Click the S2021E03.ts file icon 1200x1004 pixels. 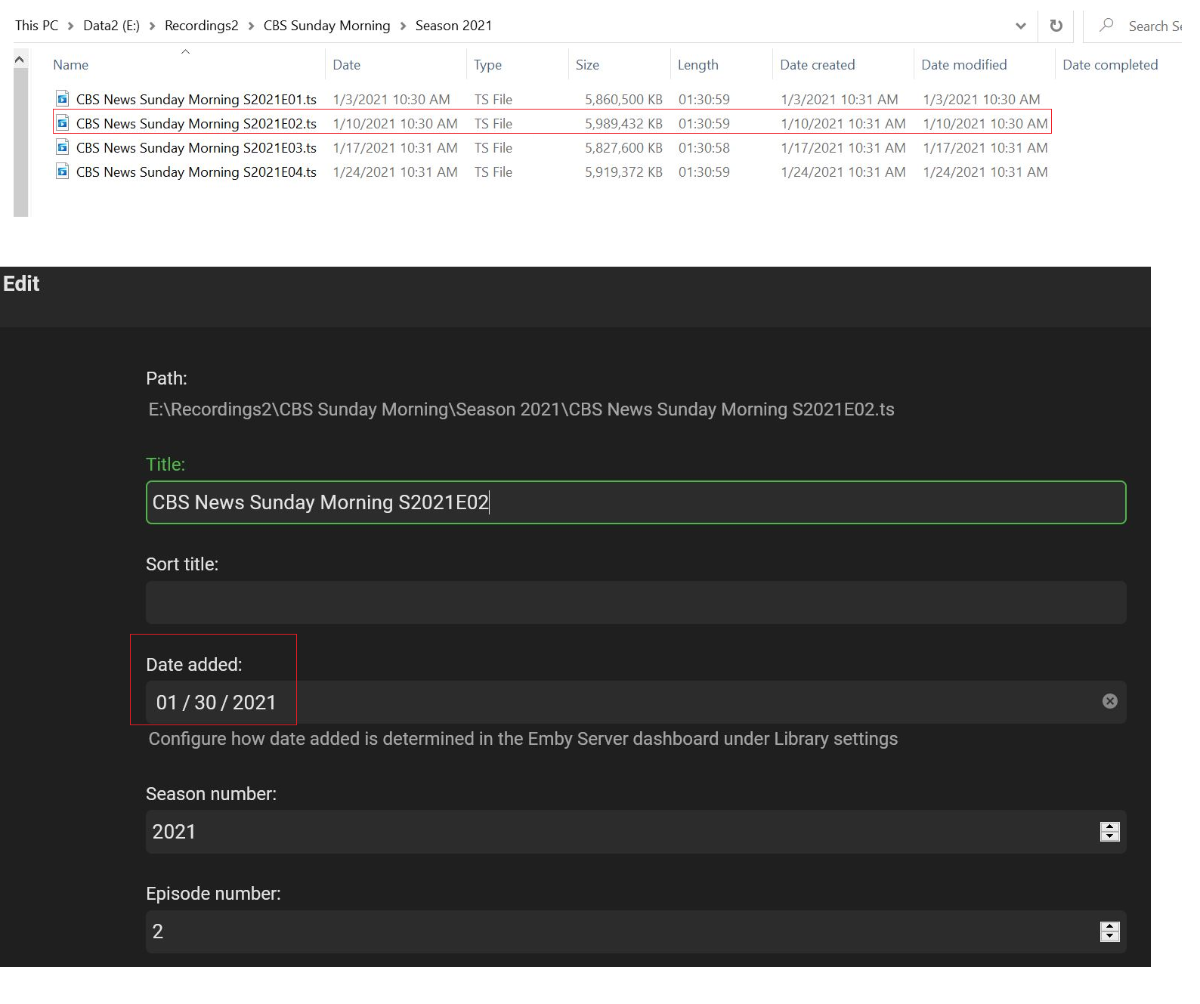coord(63,148)
